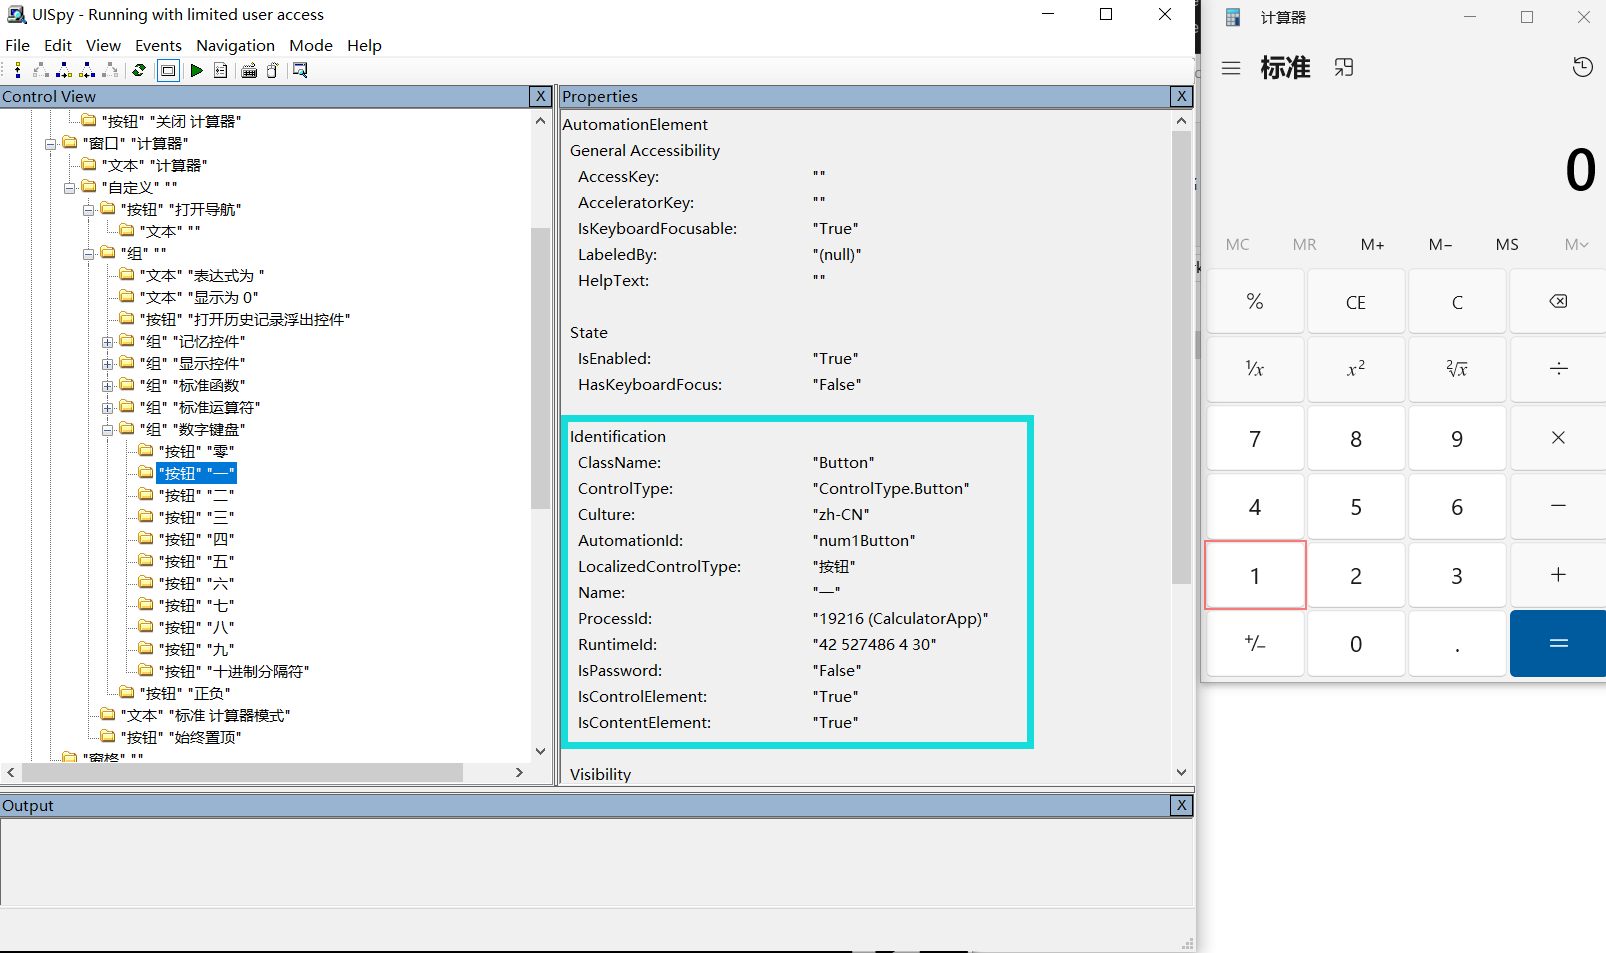The image size is (1606, 953).
Task: Select the "按钮" "五" tree item
Action: (198, 562)
